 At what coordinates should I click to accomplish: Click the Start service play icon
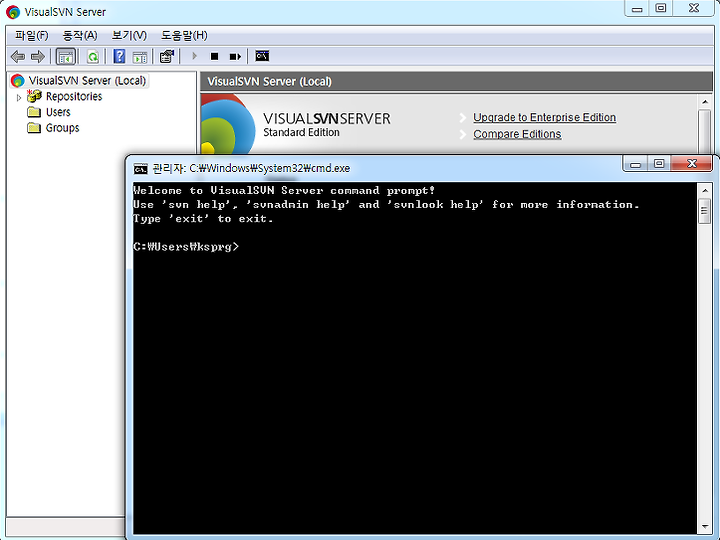coord(194,56)
